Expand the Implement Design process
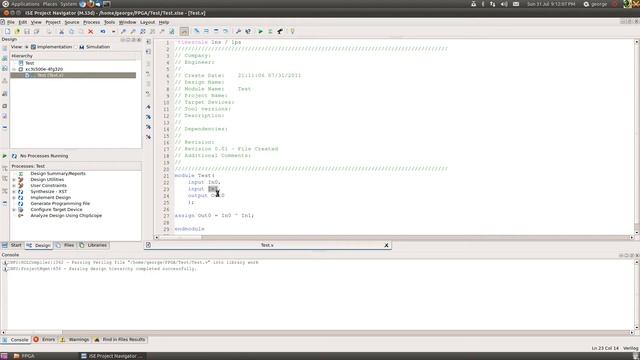 click(14, 198)
